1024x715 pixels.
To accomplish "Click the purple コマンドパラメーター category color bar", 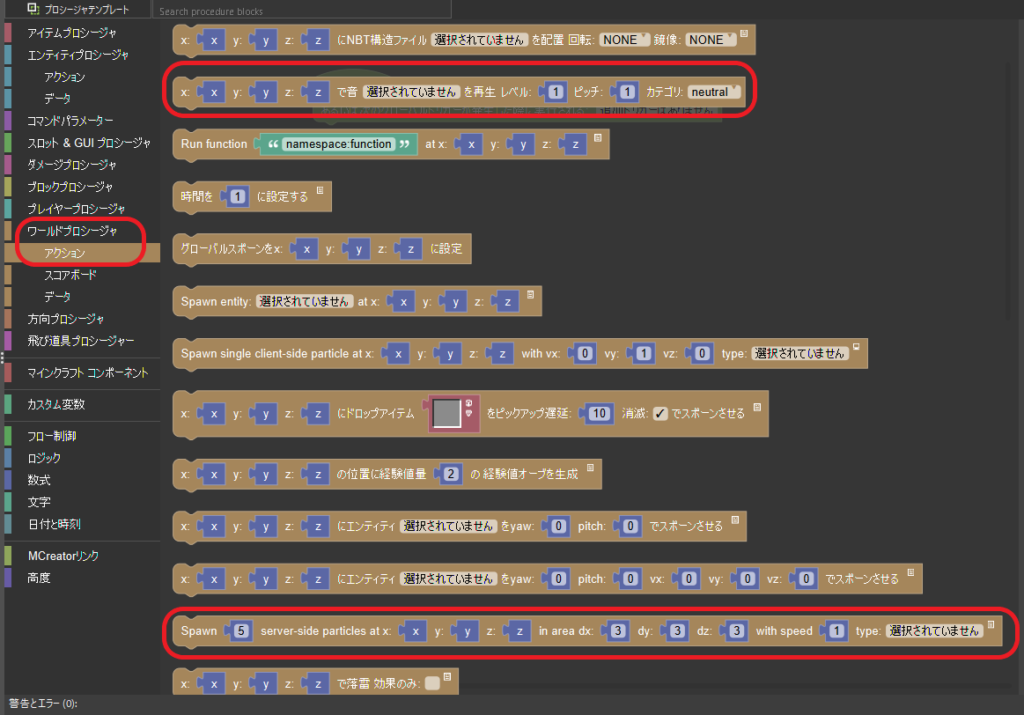I will (8, 121).
